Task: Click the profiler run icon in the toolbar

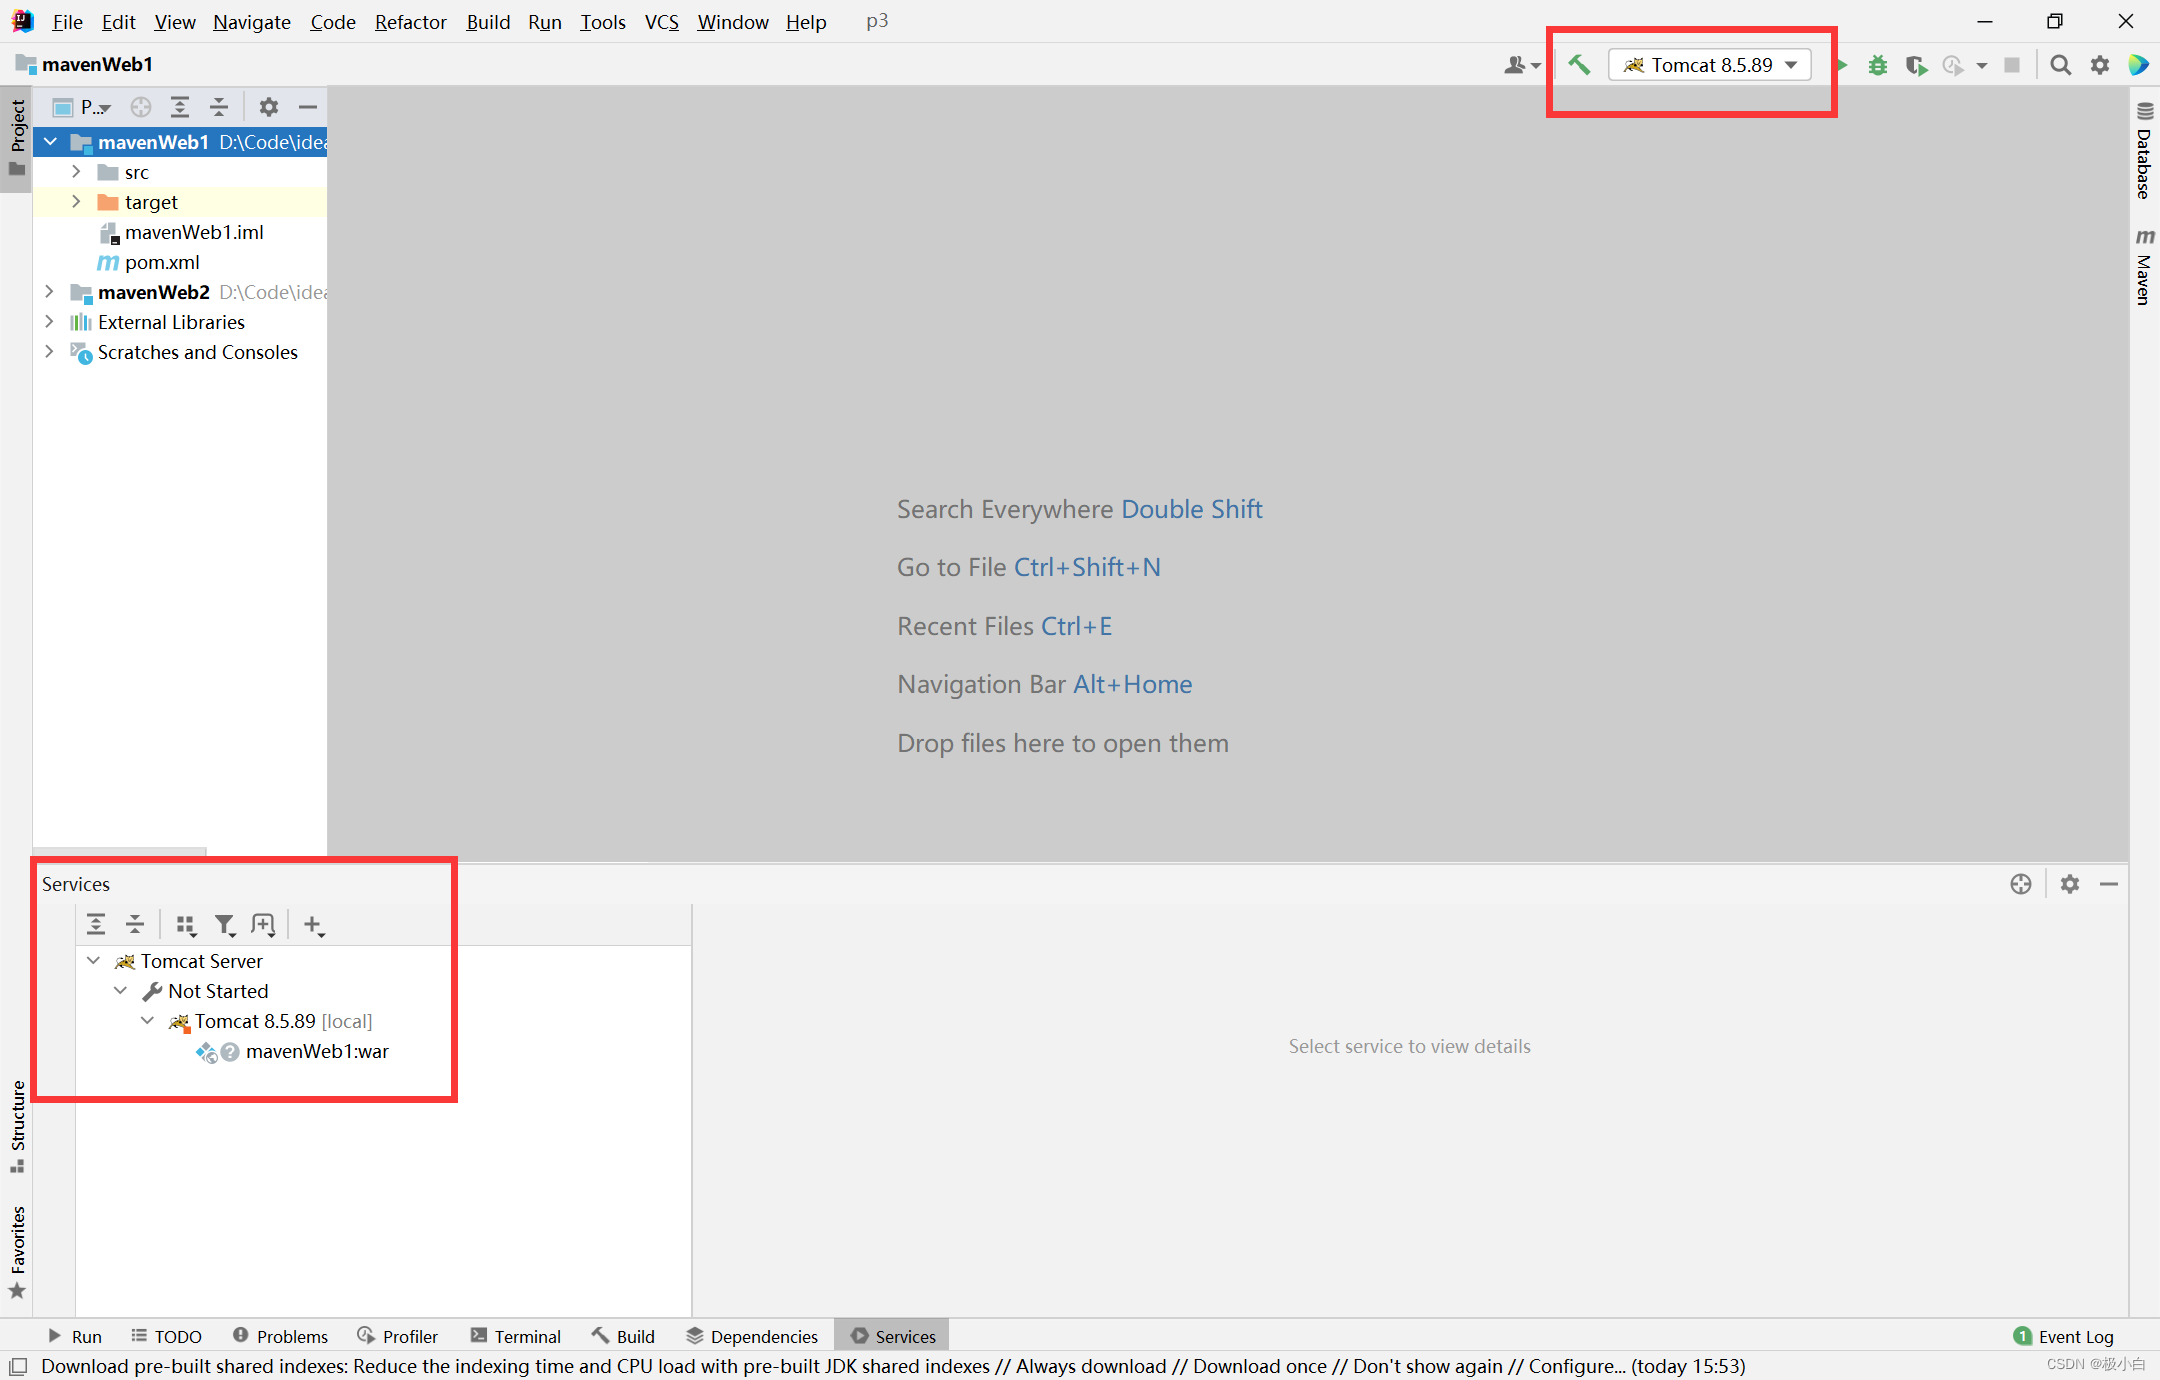Action: pos(1953,65)
